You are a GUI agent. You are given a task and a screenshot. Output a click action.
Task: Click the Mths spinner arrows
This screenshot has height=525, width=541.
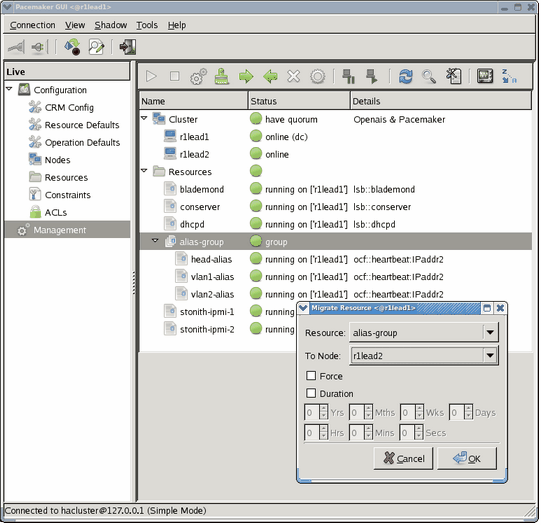pyautogui.click(x=368, y=413)
